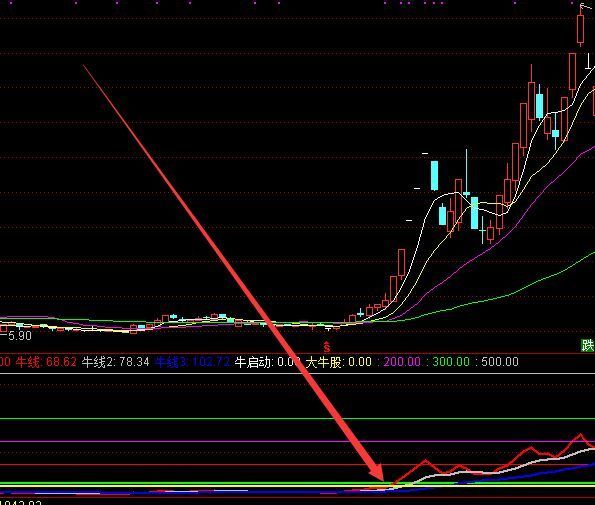Viewport: 595px width, 505px height.
Task: Click the purple 200.00 level label
Action: coord(402,362)
